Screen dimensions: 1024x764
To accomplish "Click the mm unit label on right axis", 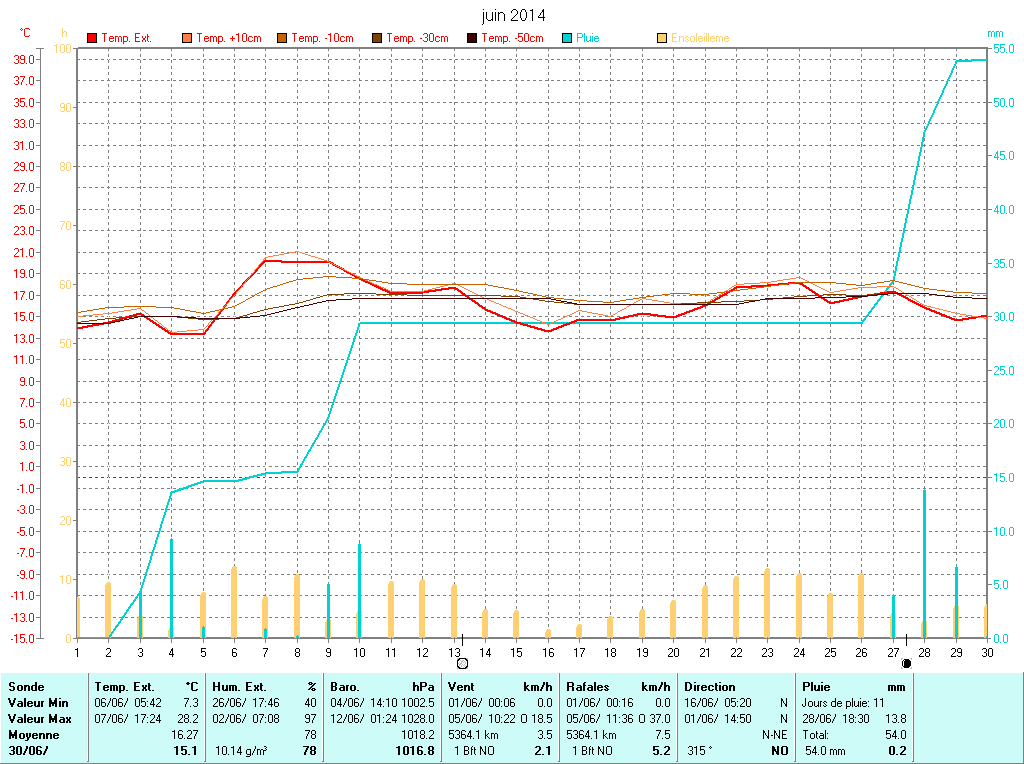I will coord(995,33).
